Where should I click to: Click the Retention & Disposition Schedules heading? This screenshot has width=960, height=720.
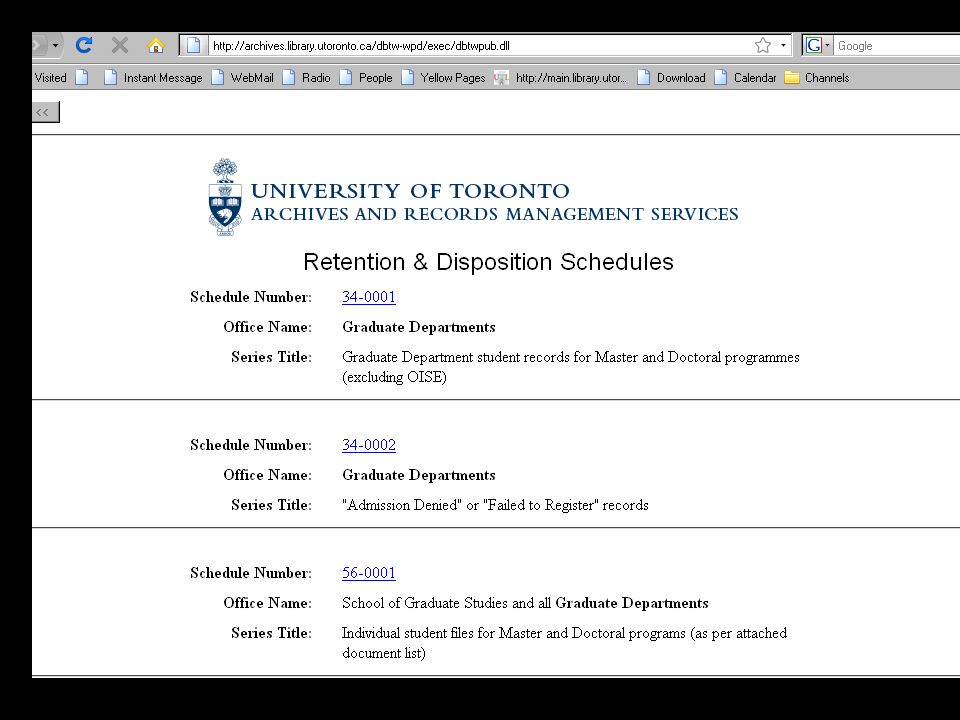[489, 262]
